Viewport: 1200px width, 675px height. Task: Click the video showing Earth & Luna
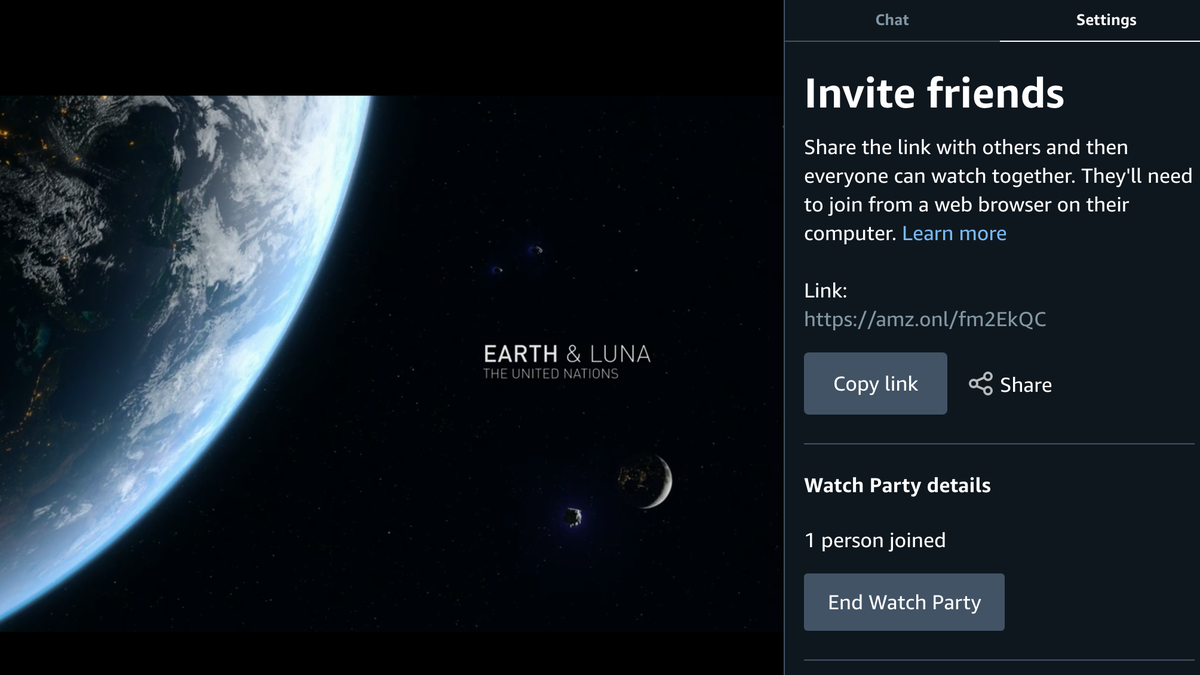[x=392, y=364]
